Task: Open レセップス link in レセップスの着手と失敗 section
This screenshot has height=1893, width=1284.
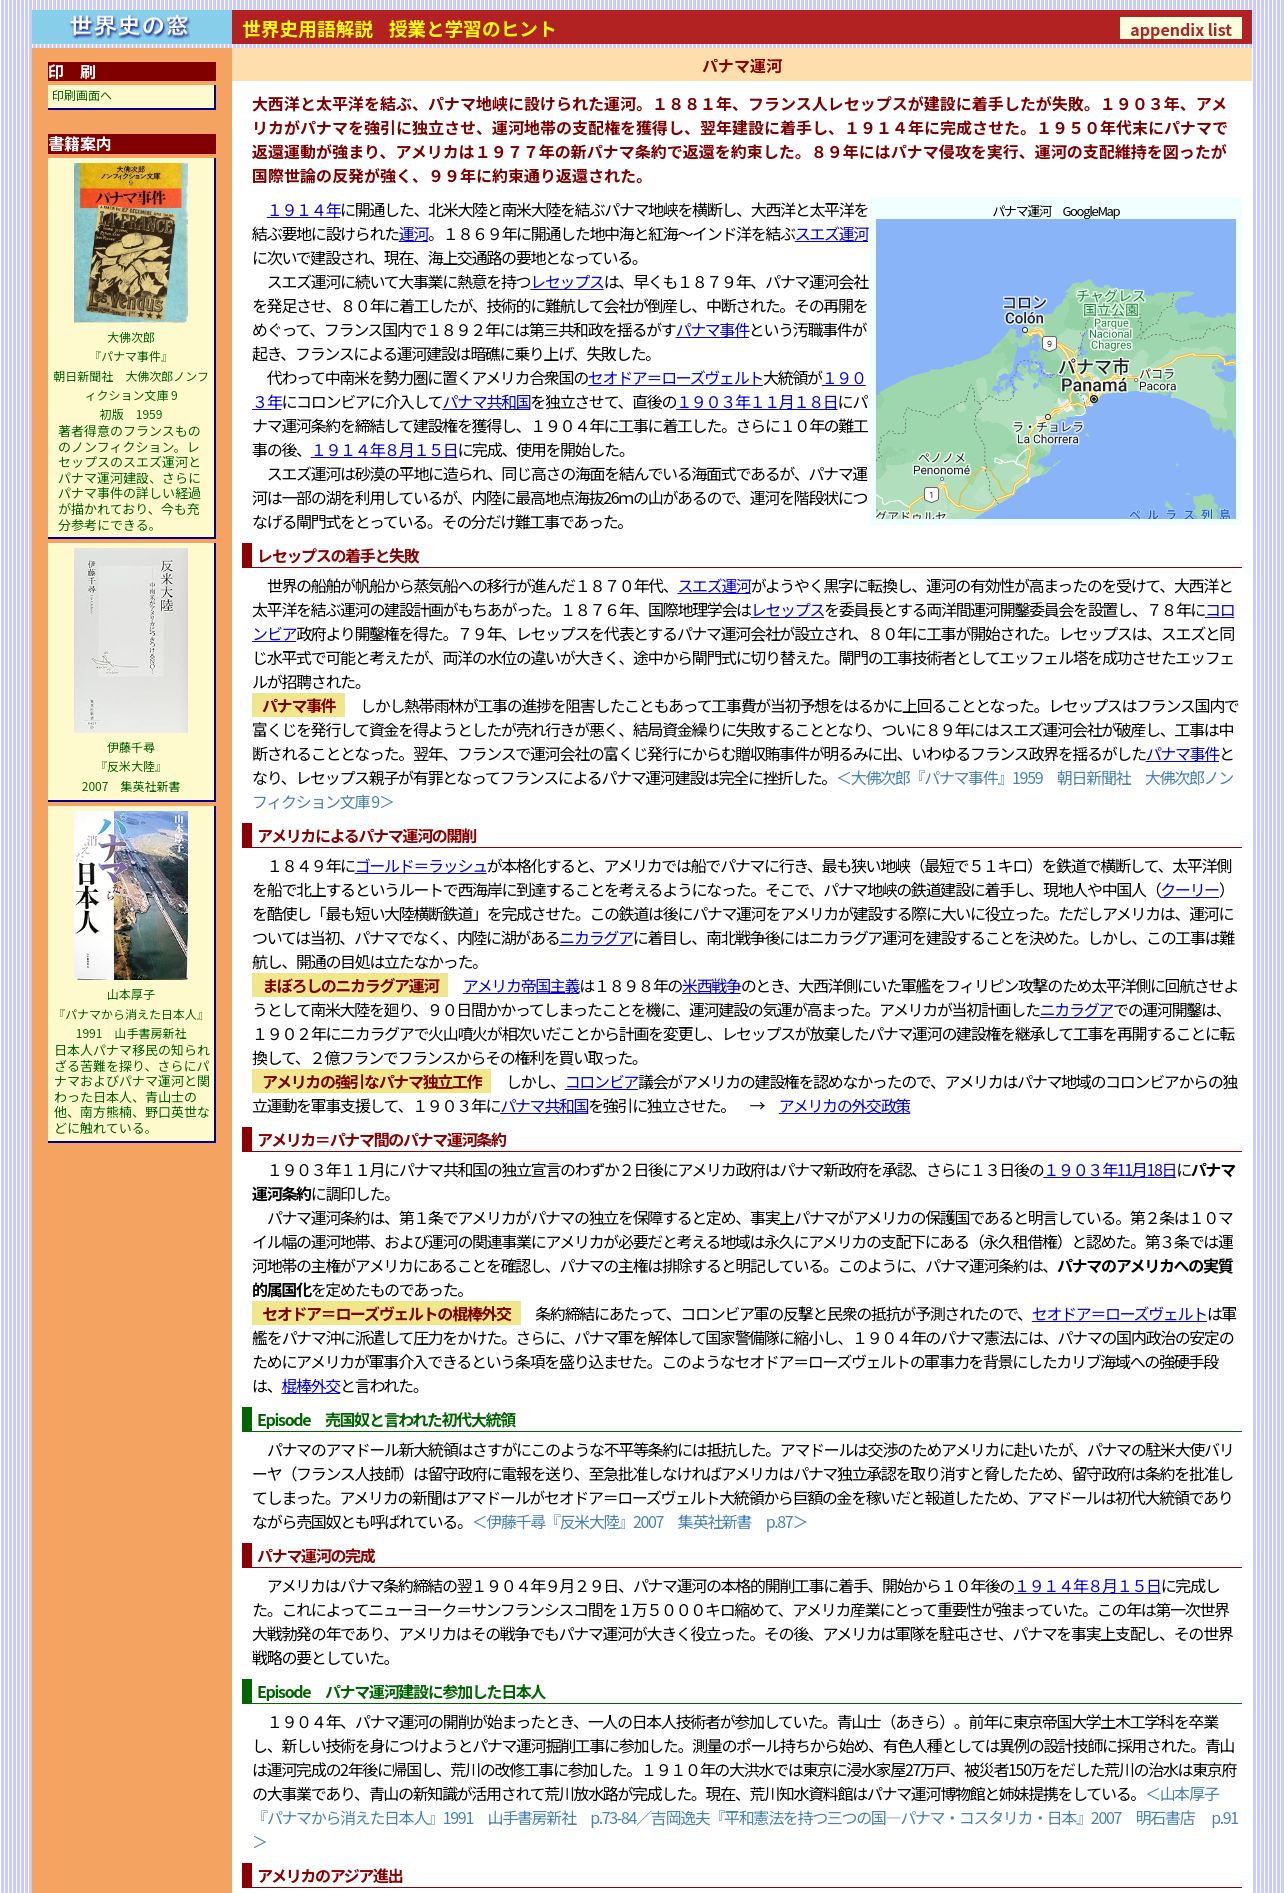Action: tap(788, 610)
